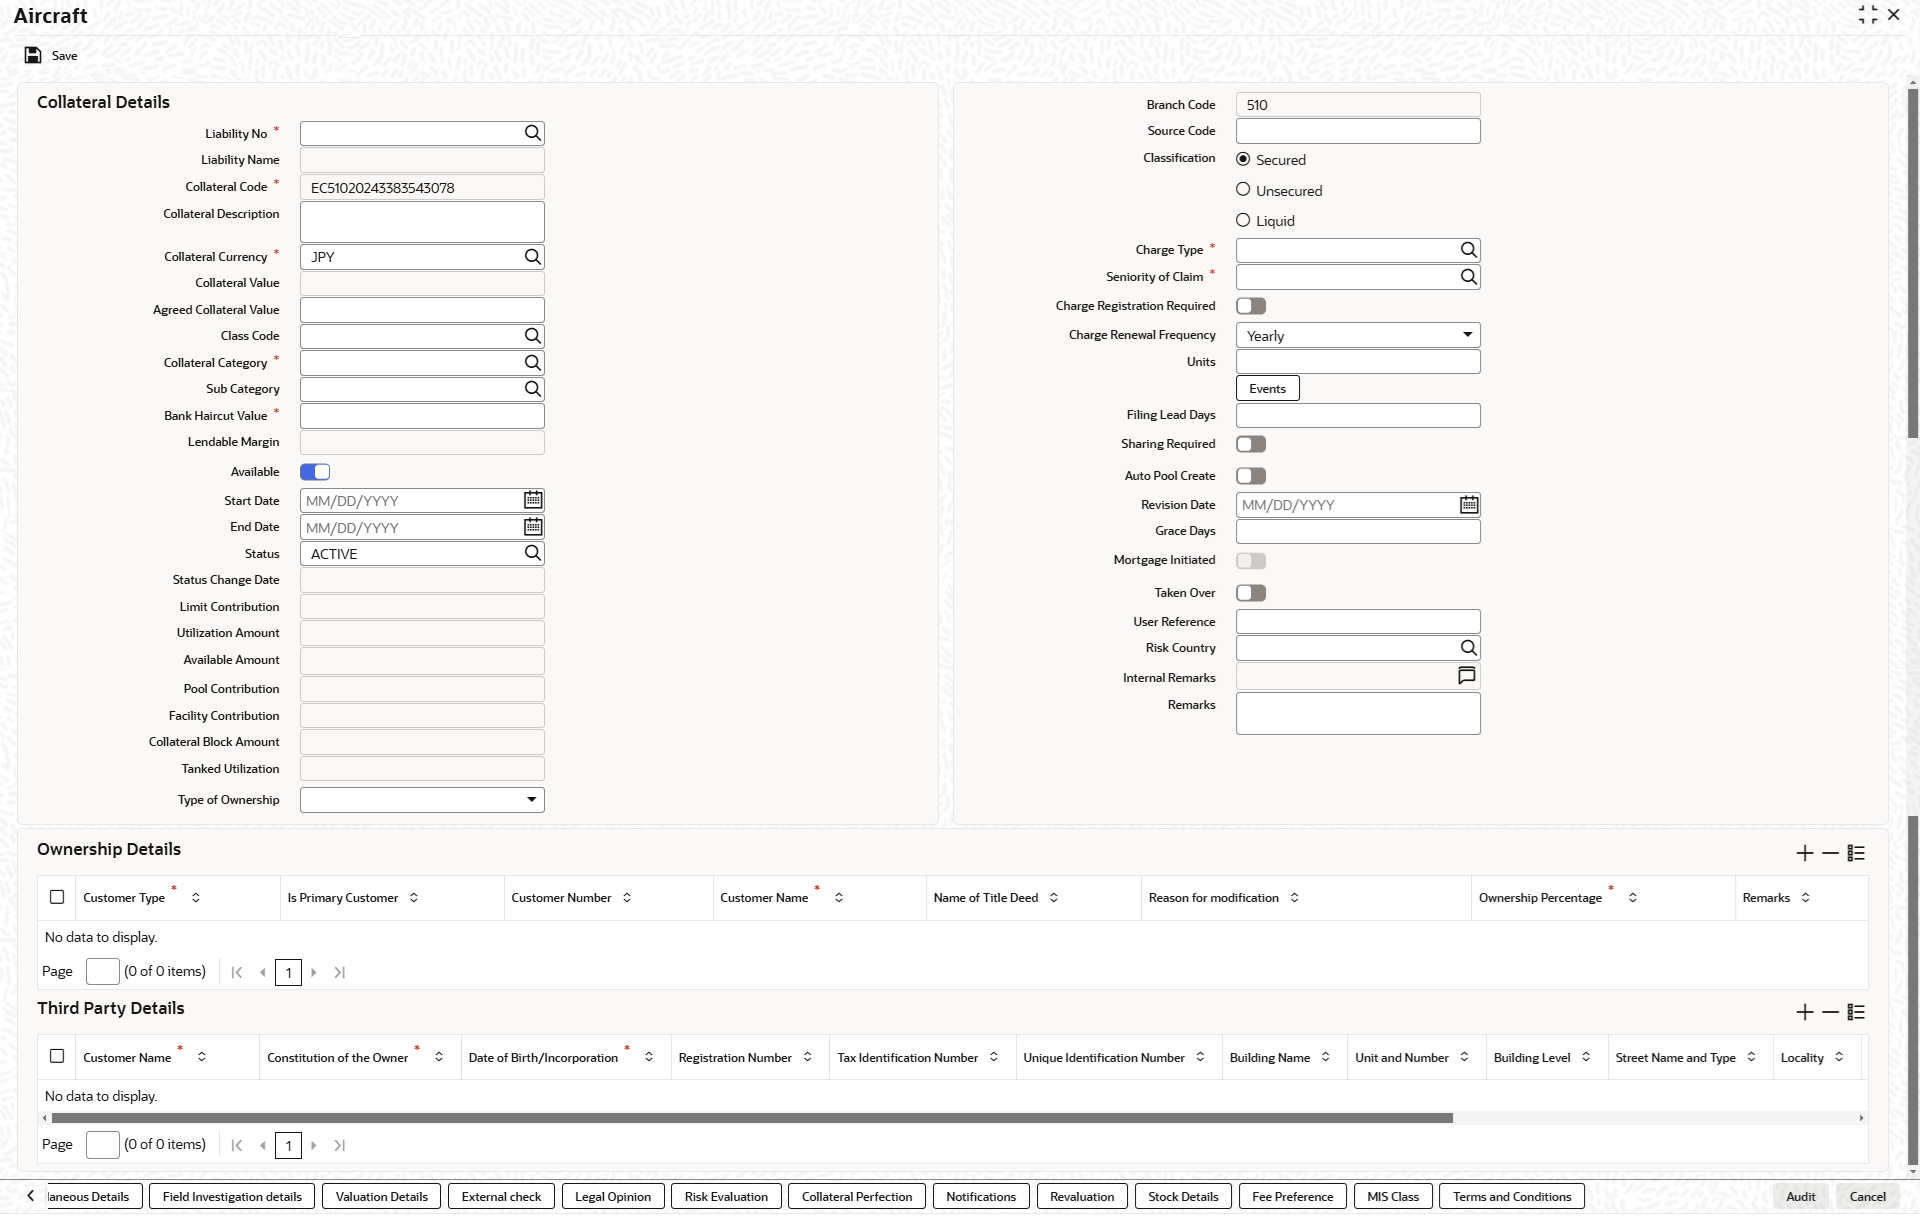
Task: Sort by Customer Type column
Action: [x=196, y=899]
